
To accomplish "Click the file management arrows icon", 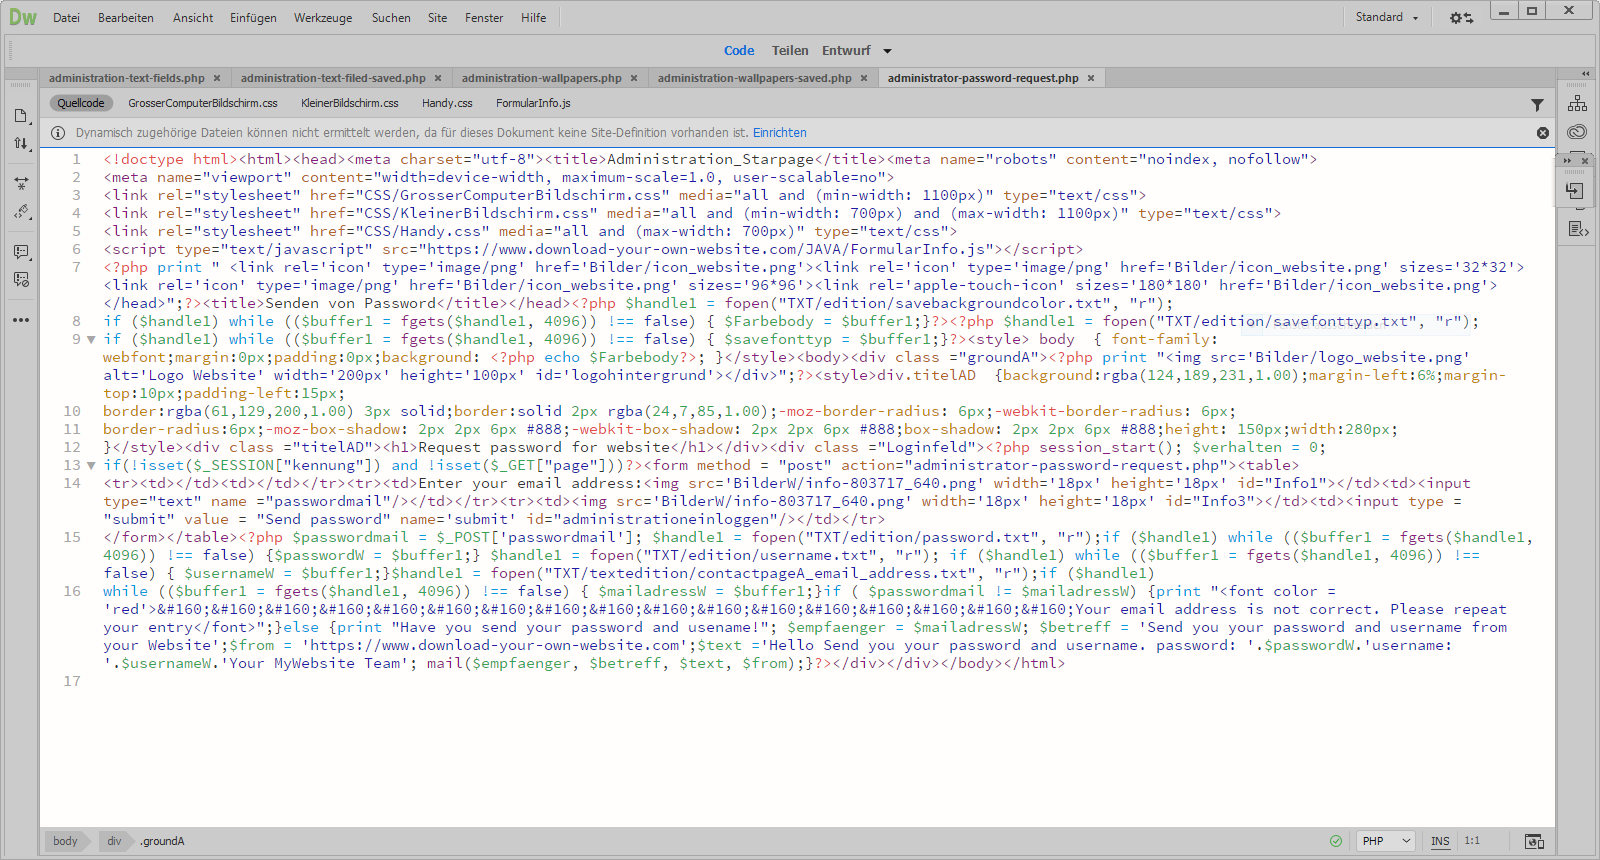I will pos(21,144).
